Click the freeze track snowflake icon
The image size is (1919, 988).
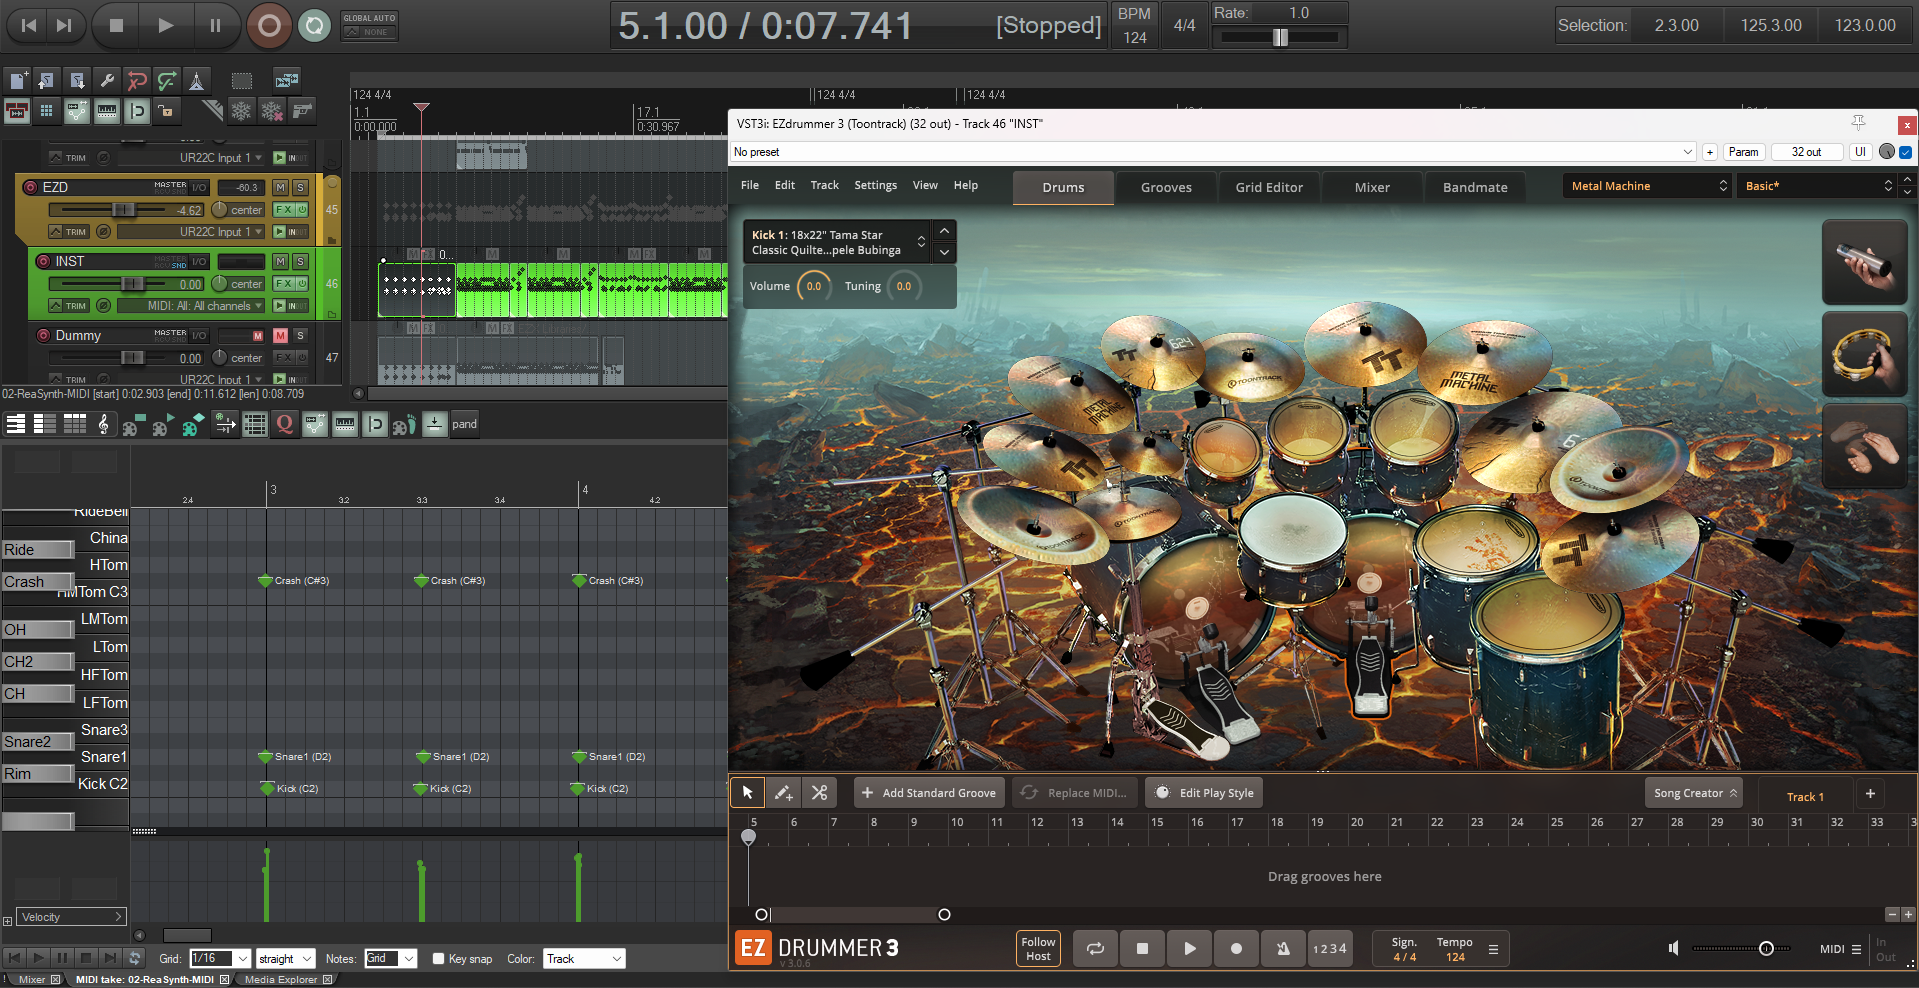pyautogui.click(x=241, y=111)
